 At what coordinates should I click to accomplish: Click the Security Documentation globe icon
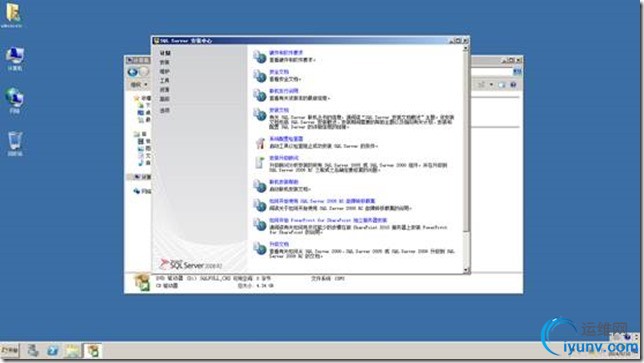click(x=259, y=76)
